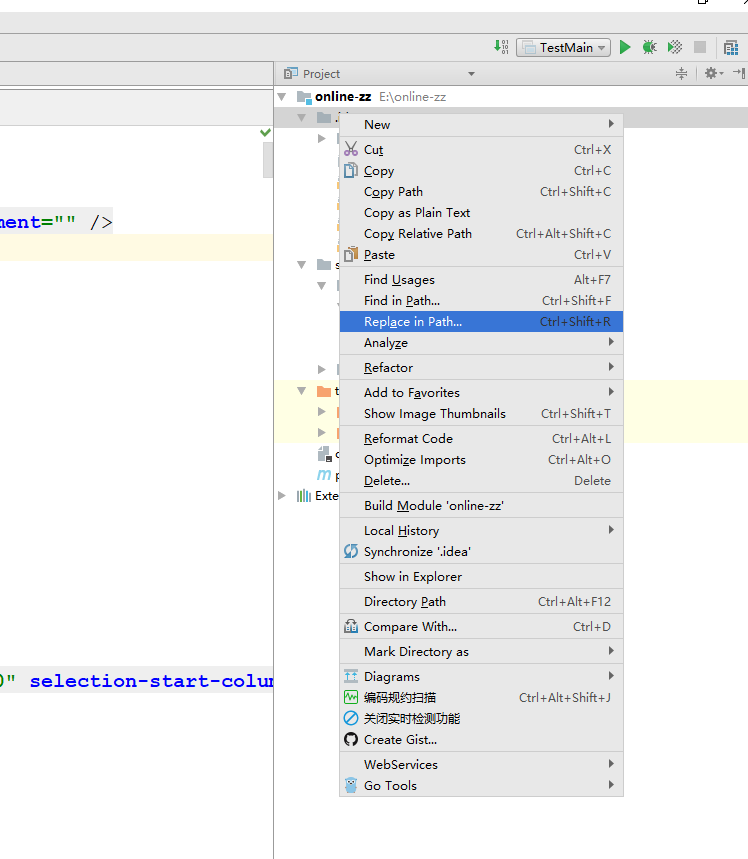Choose Reformat Code
The image size is (748, 859).
click(x=481, y=439)
